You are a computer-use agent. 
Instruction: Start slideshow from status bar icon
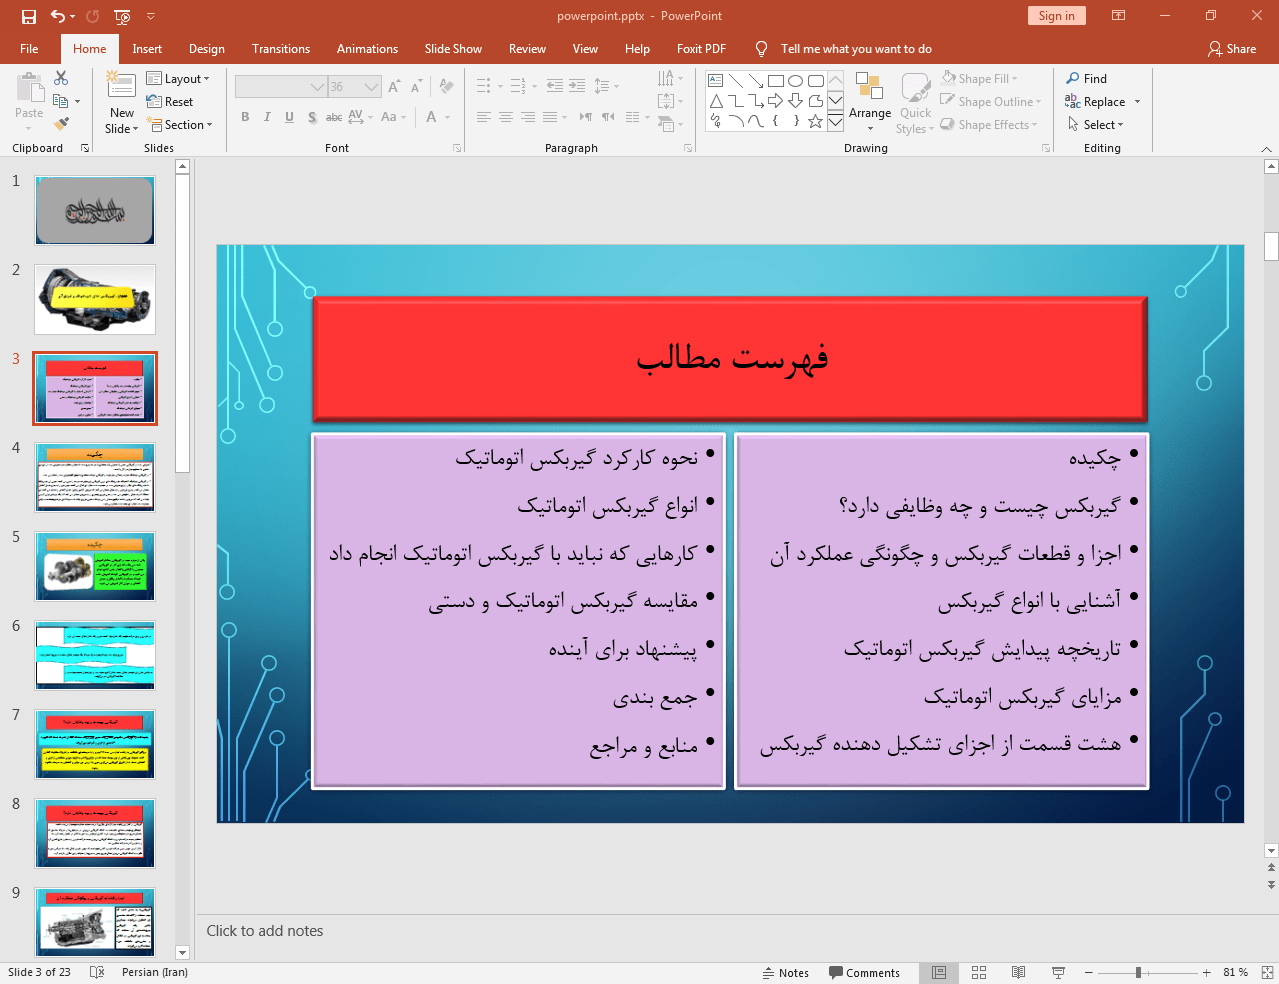point(1058,972)
